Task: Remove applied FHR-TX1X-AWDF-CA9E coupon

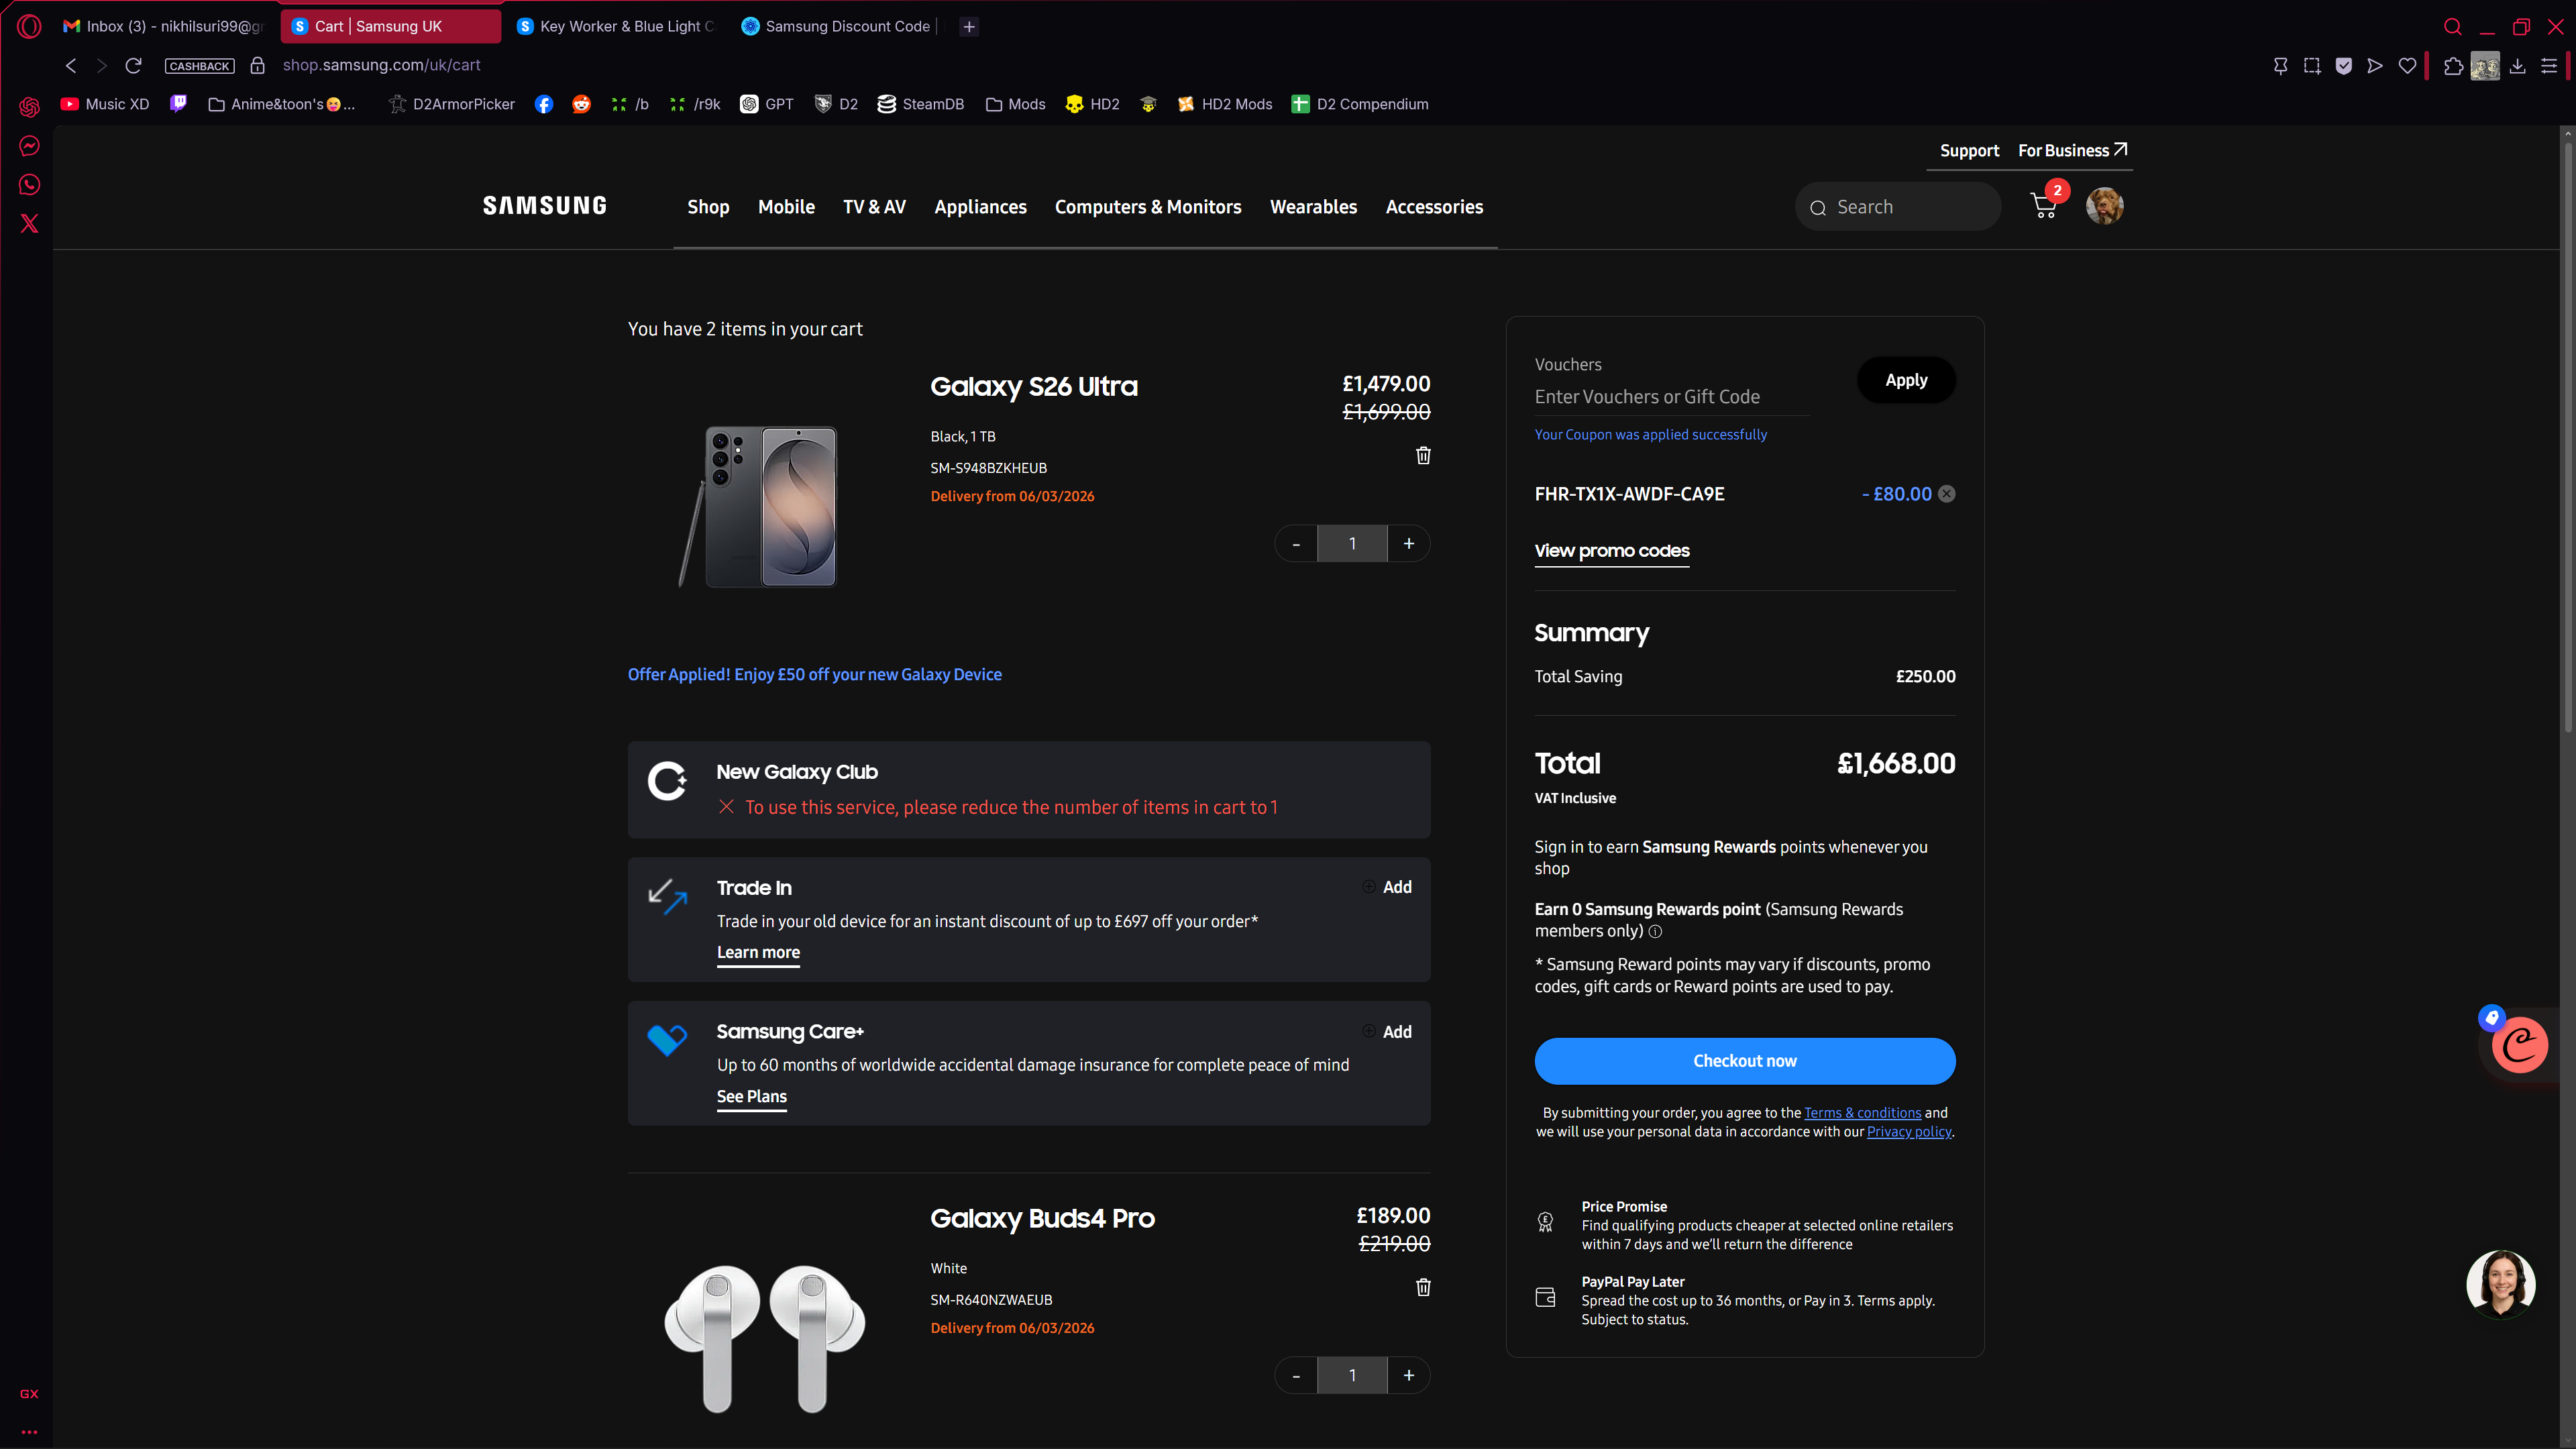Action: 1946,494
